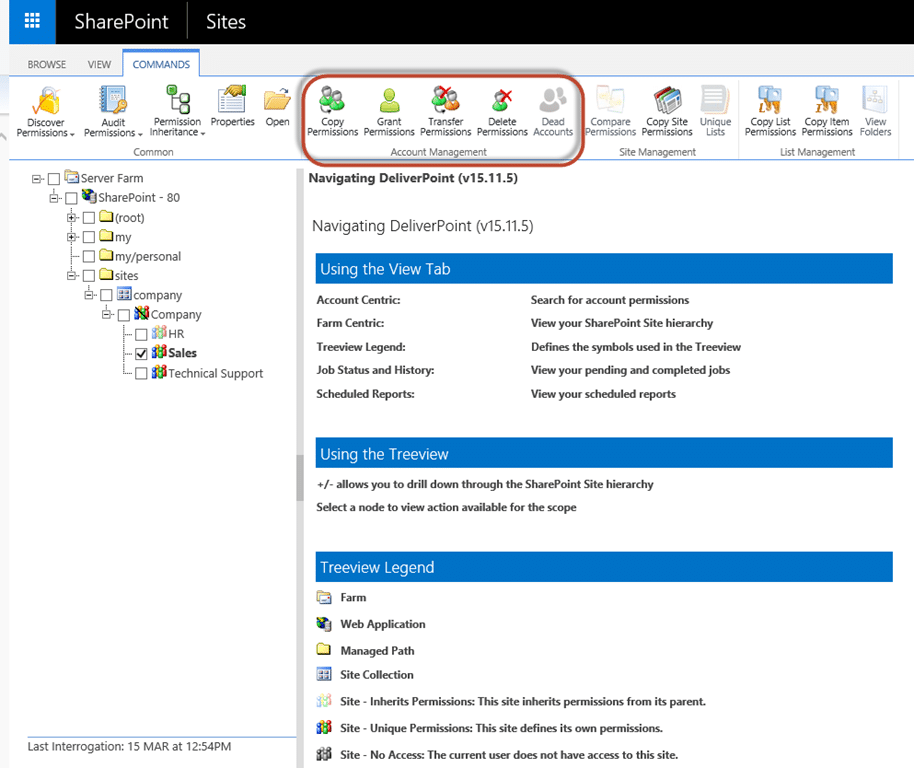This screenshot has width=914, height=768.
Task: Check the my/personal node checkbox
Action: pos(89,256)
